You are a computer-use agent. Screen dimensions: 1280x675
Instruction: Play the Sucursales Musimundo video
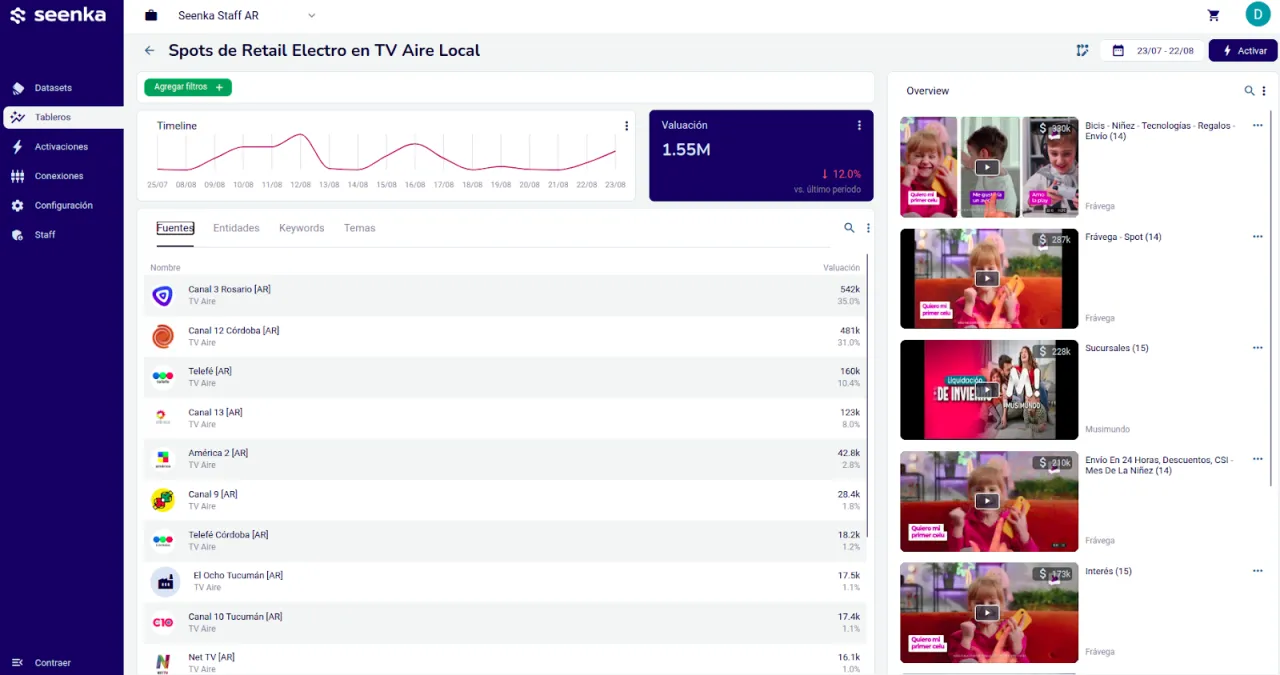click(987, 390)
